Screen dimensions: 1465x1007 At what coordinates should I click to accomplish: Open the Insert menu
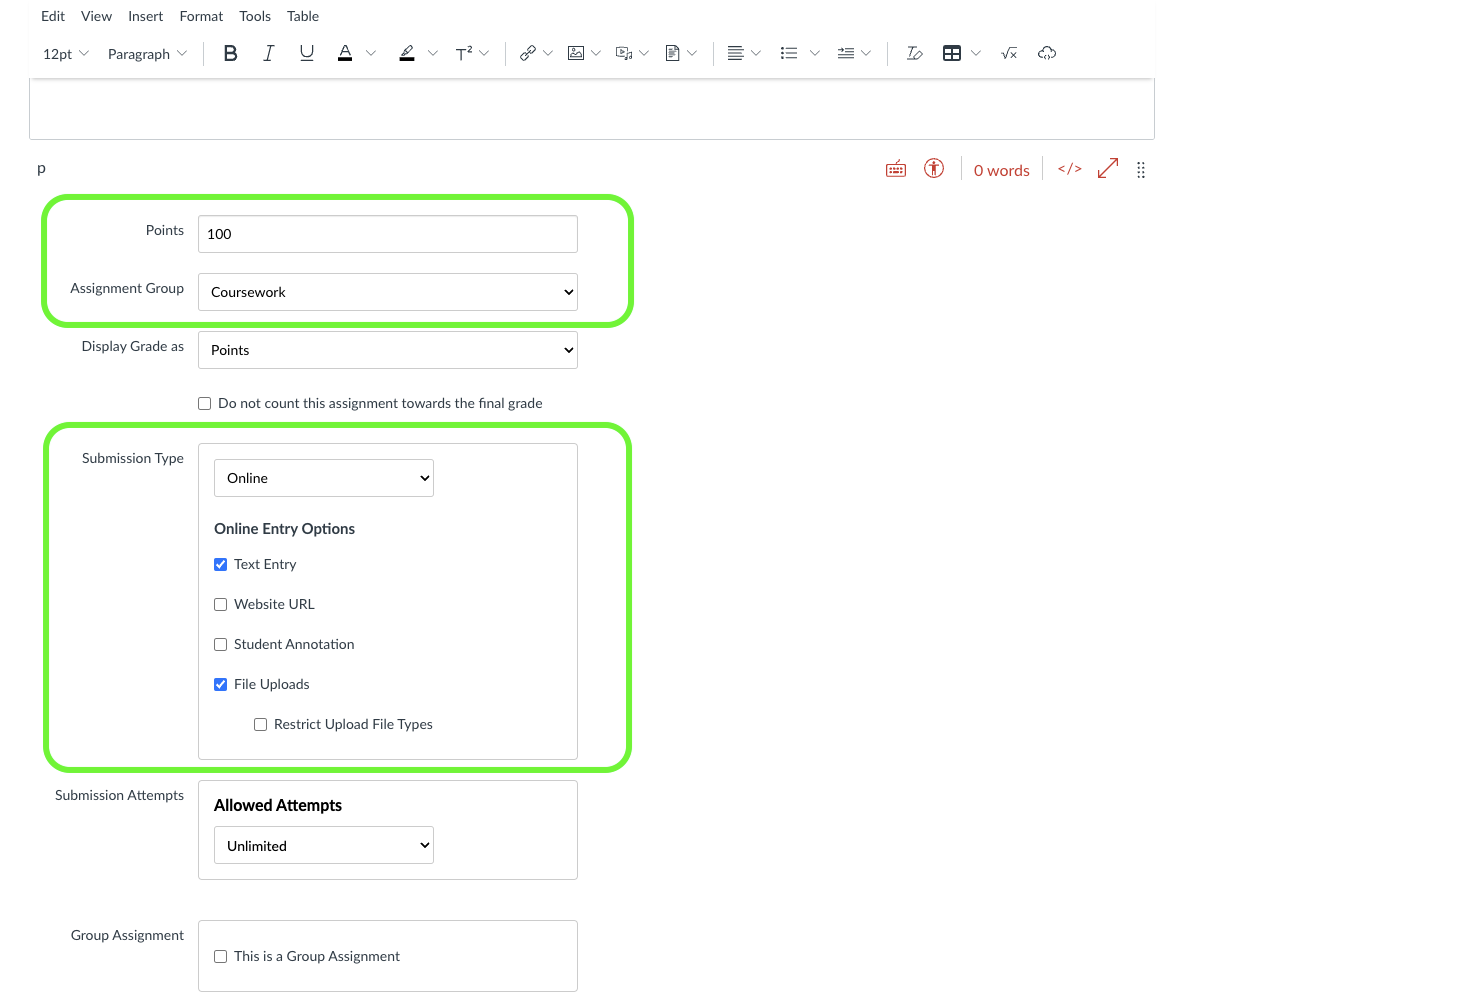click(x=145, y=16)
